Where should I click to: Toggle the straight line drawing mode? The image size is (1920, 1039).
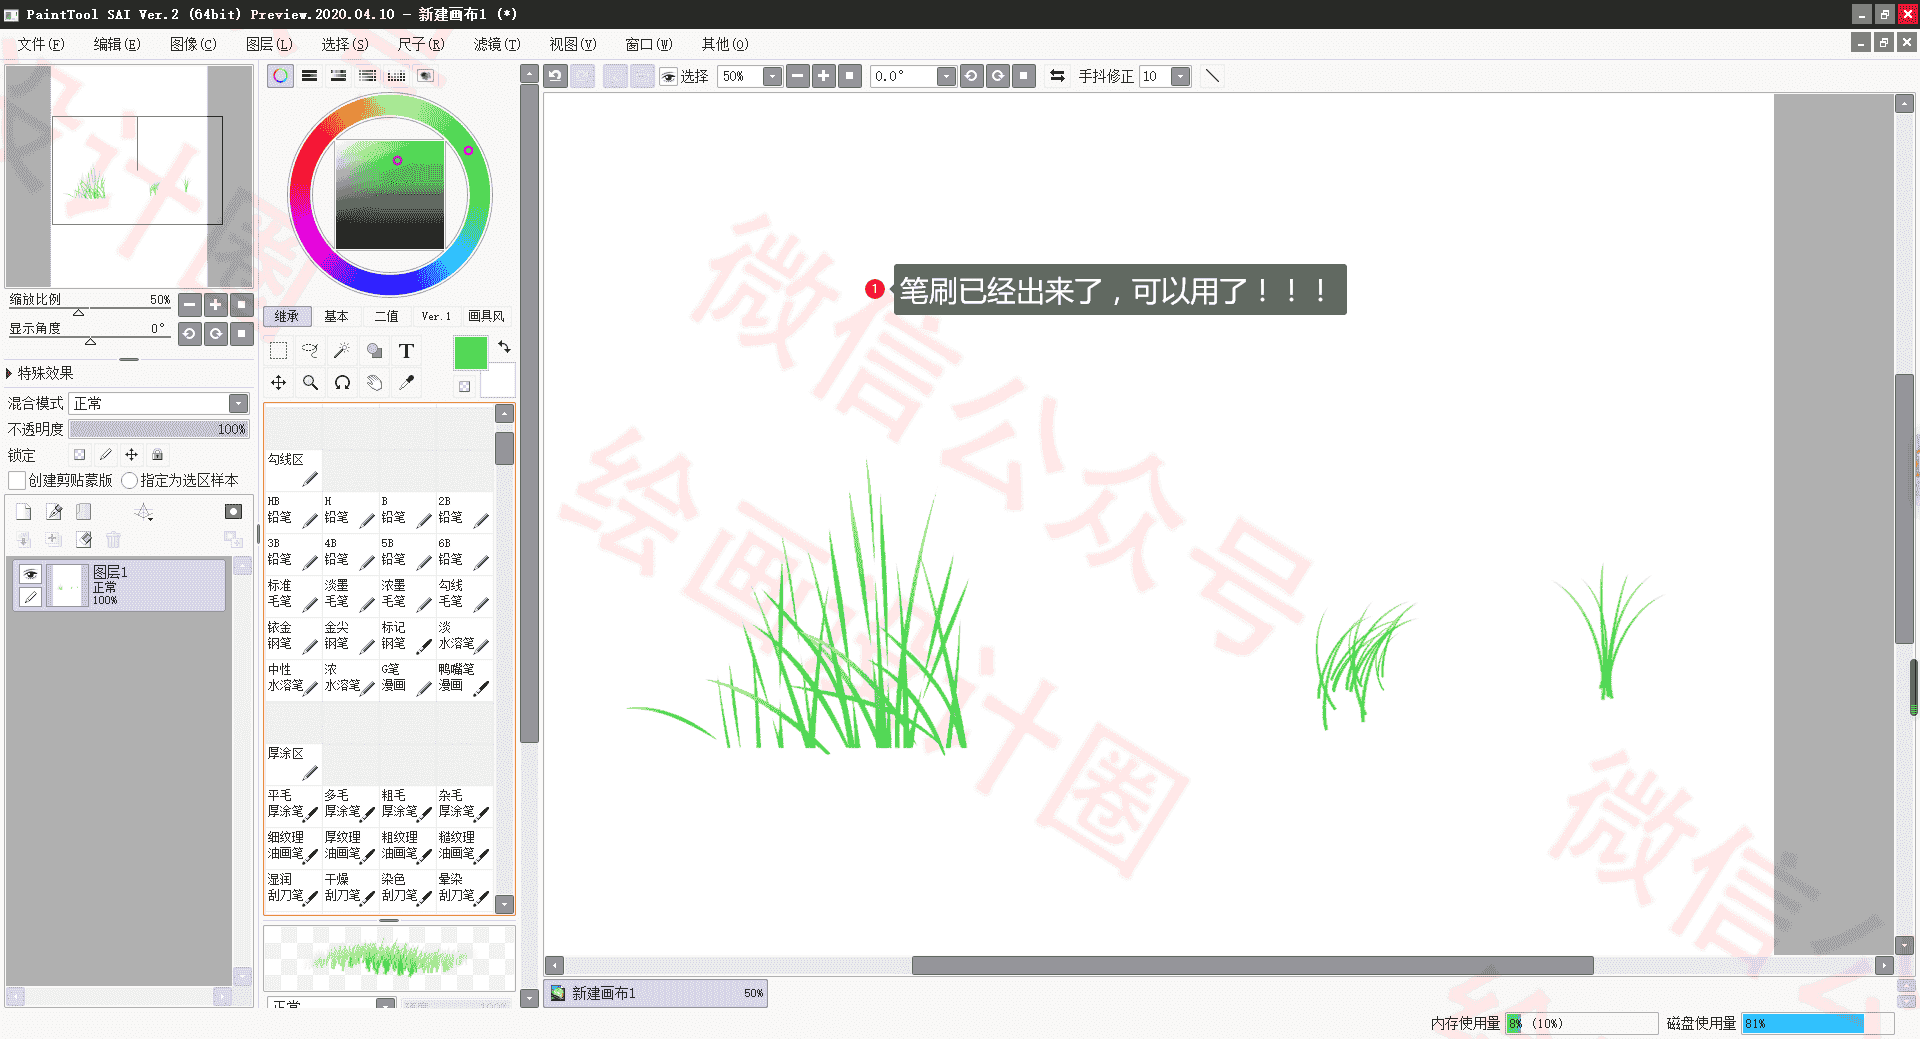pos(1212,76)
